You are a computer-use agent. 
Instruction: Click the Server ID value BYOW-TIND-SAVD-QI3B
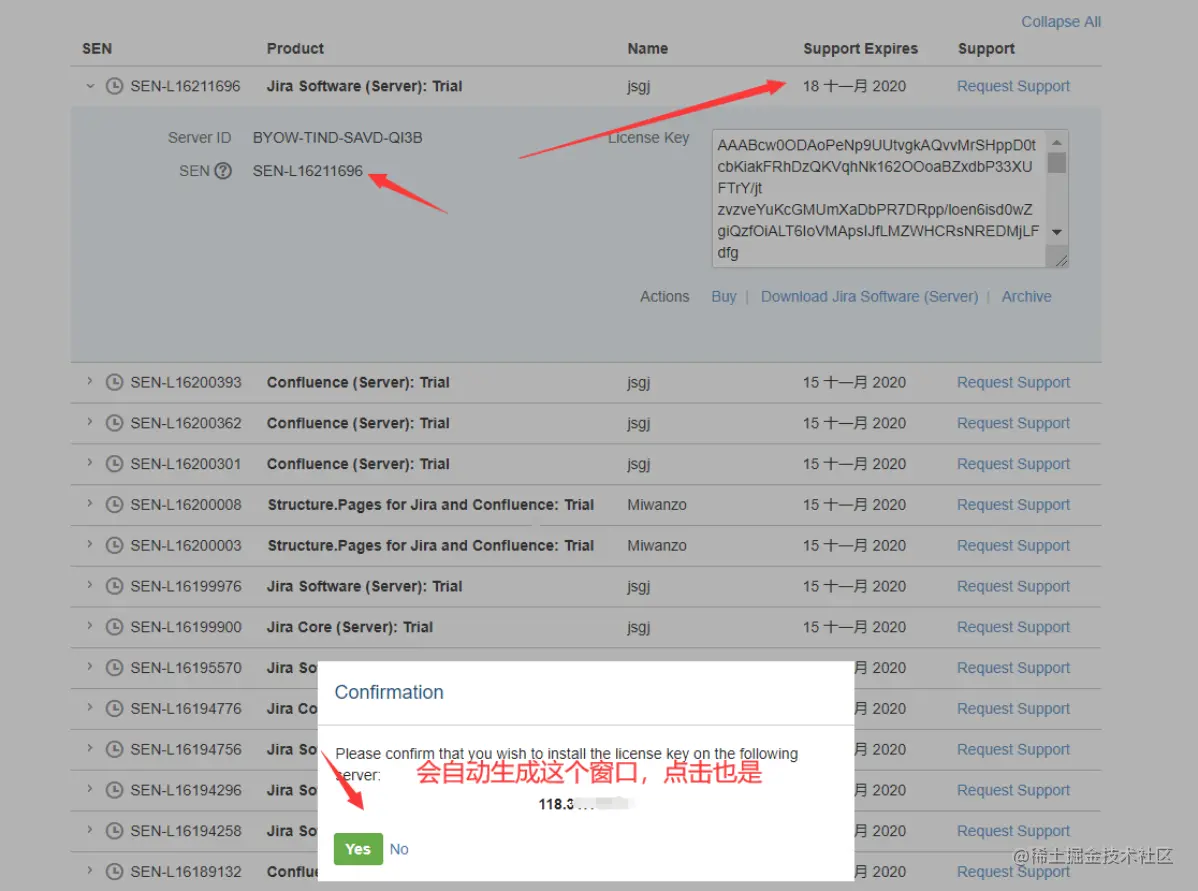(338, 138)
